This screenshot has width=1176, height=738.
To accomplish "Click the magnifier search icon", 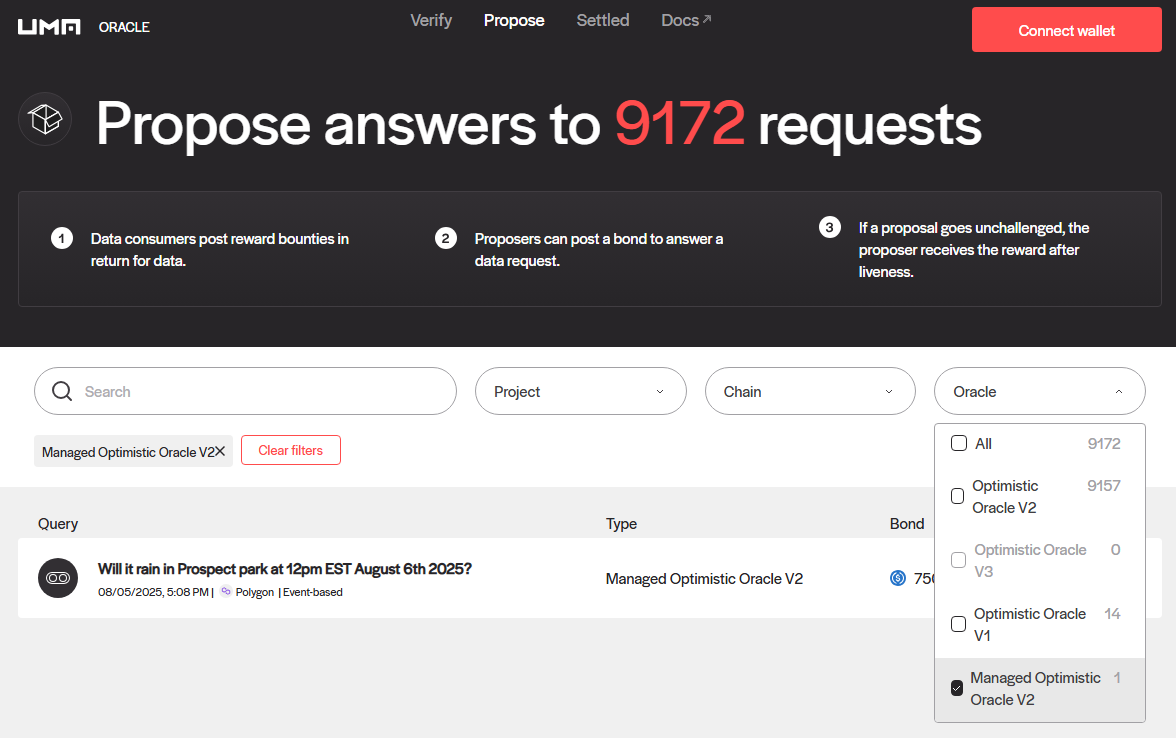I will coord(62,391).
